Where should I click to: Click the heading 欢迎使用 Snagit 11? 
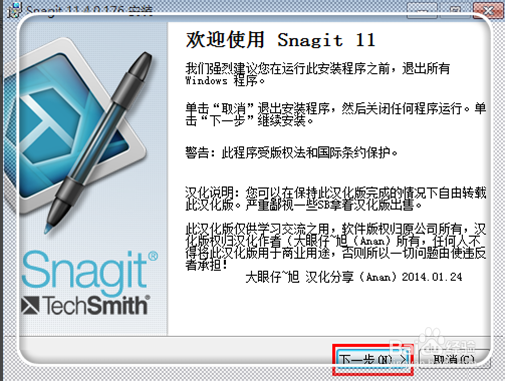click(281, 40)
